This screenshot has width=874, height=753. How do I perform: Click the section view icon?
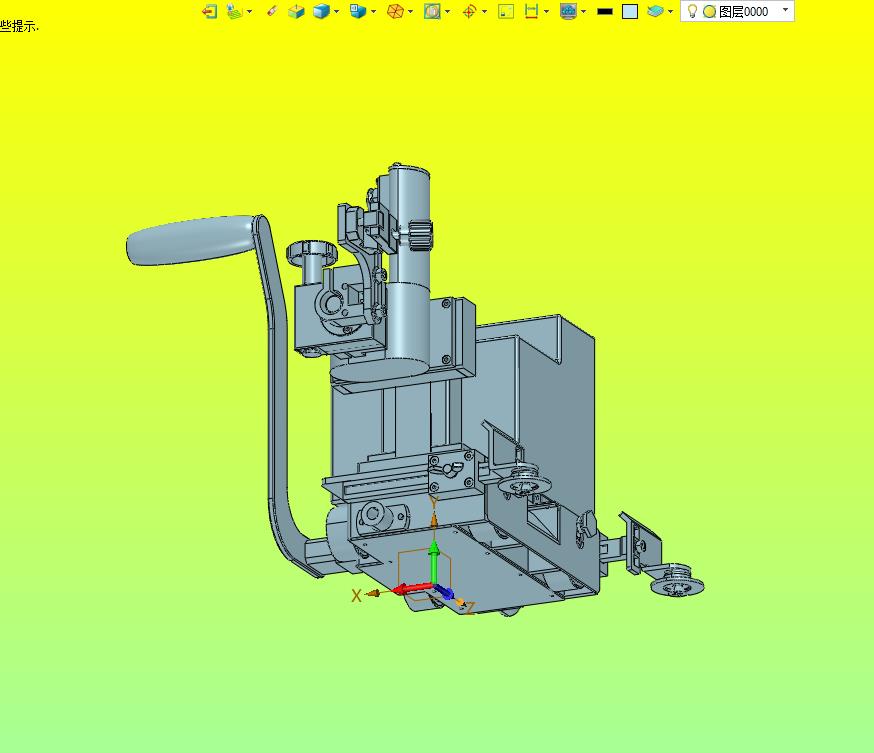(x=432, y=11)
